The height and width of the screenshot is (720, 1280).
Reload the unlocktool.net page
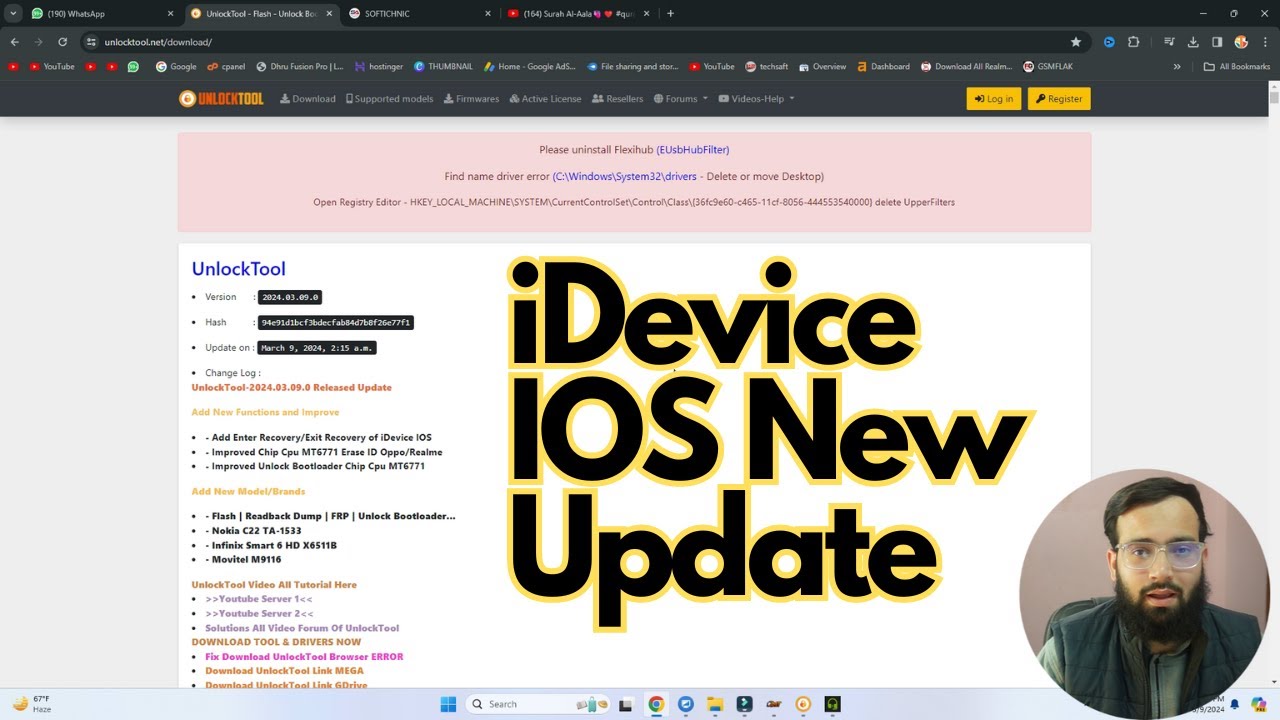tap(62, 42)
